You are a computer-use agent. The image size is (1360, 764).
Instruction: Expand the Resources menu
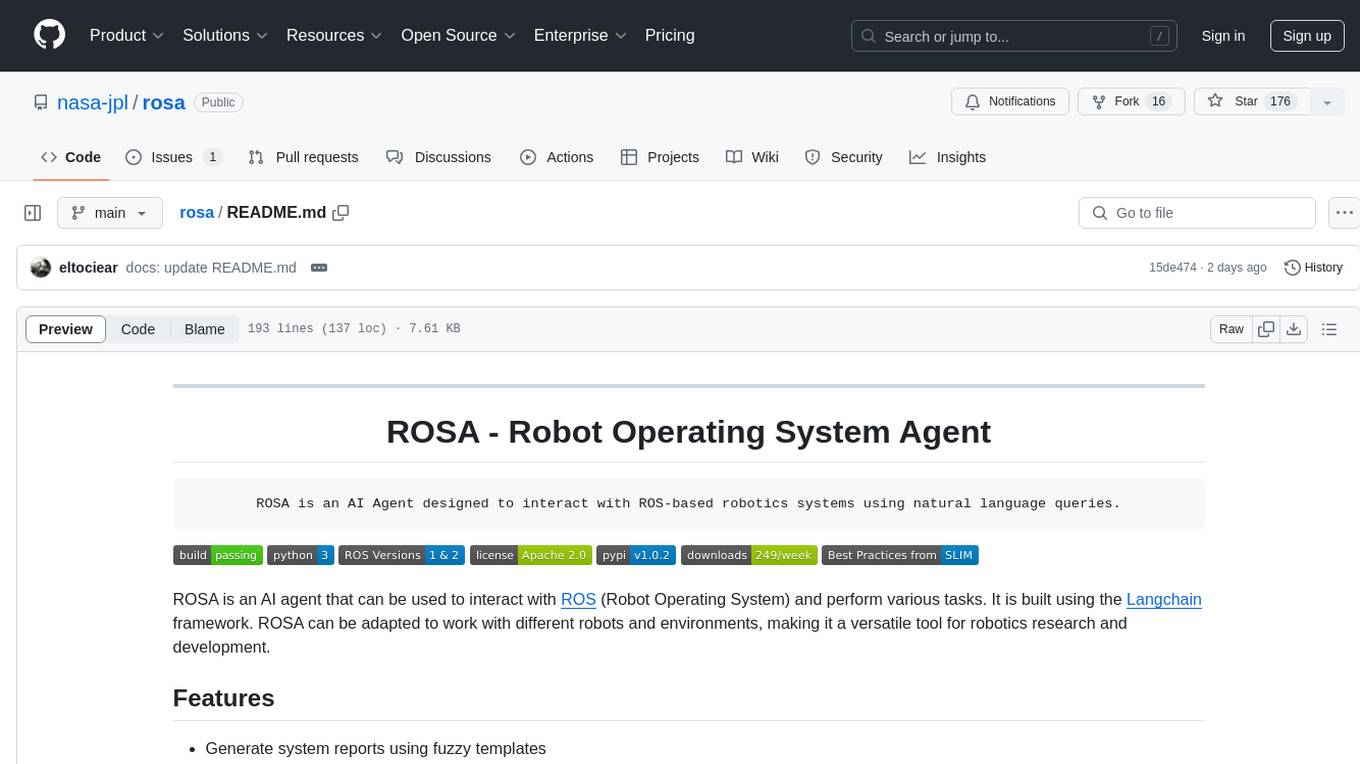coord(334,35)
